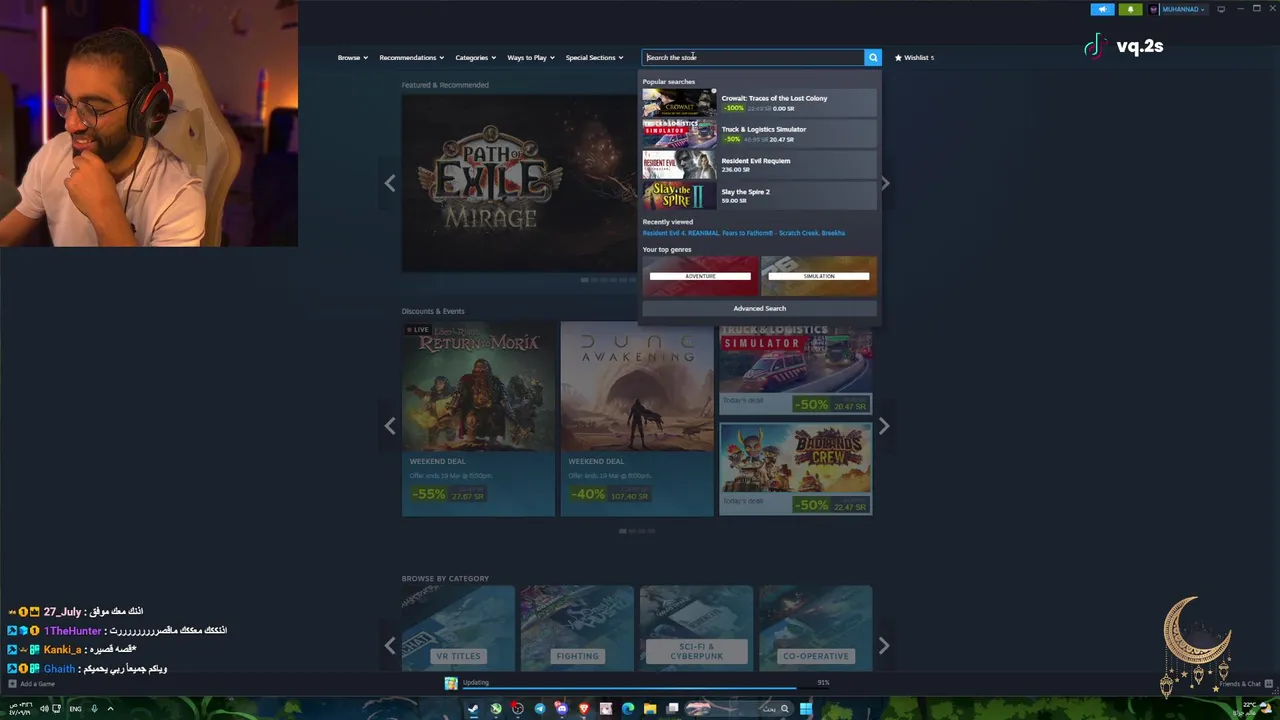Go to previous featured game arrow

390,183
